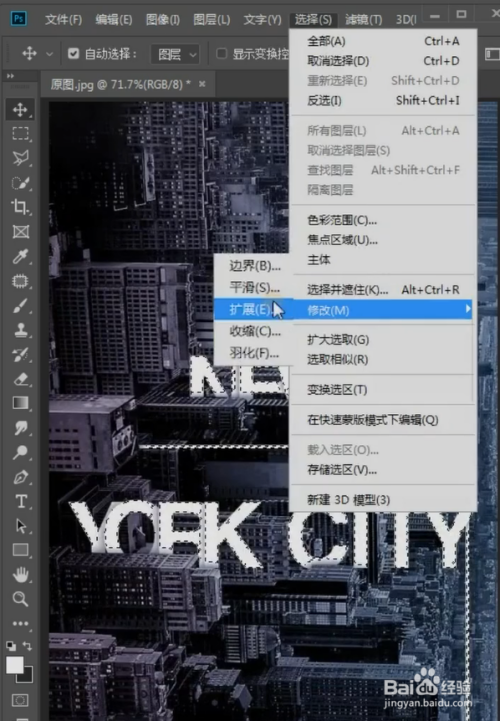Expand tool preset arrow beside Move icon
The image size is (500, 721).
[x=49, y=54]
